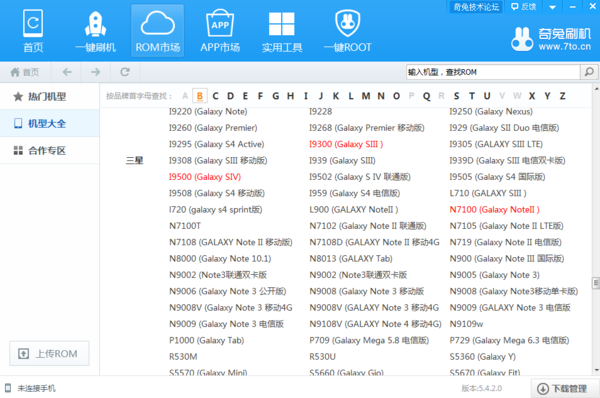600x398 pixels.
Task: Filter brands by letter S
Action: pos(456,96)
